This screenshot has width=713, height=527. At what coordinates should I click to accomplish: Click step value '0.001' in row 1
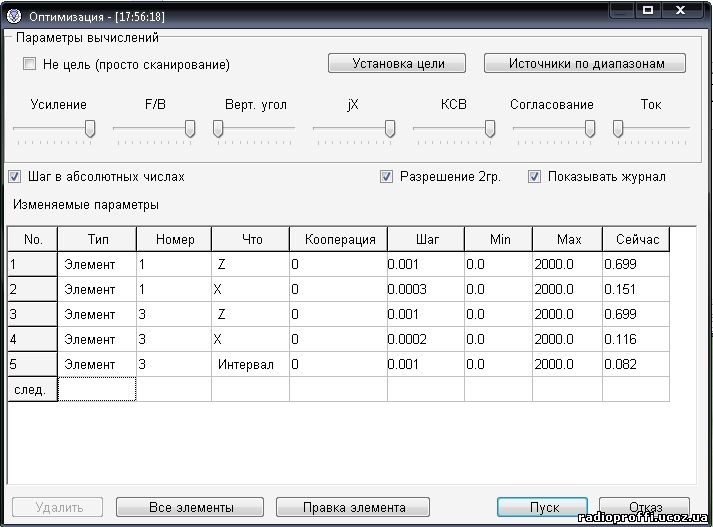pos(426,264)
